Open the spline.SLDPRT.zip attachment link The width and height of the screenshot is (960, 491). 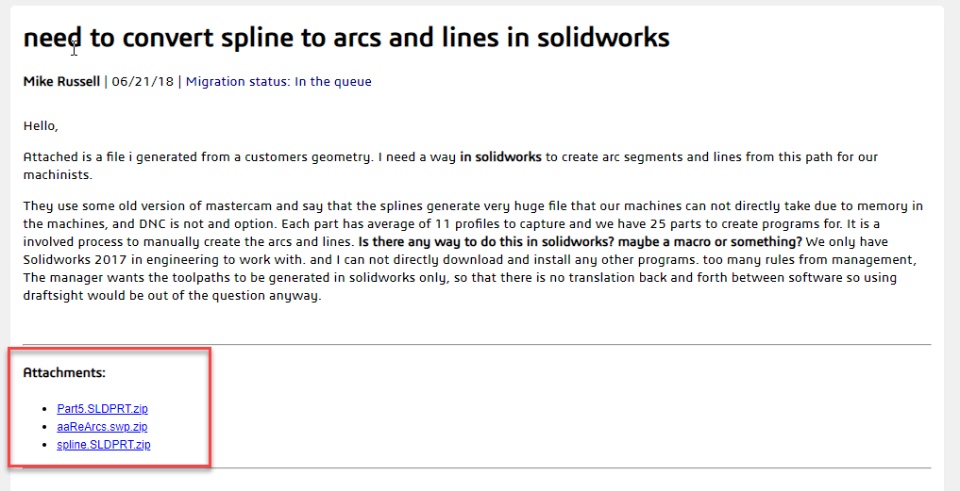pos(103,444)
